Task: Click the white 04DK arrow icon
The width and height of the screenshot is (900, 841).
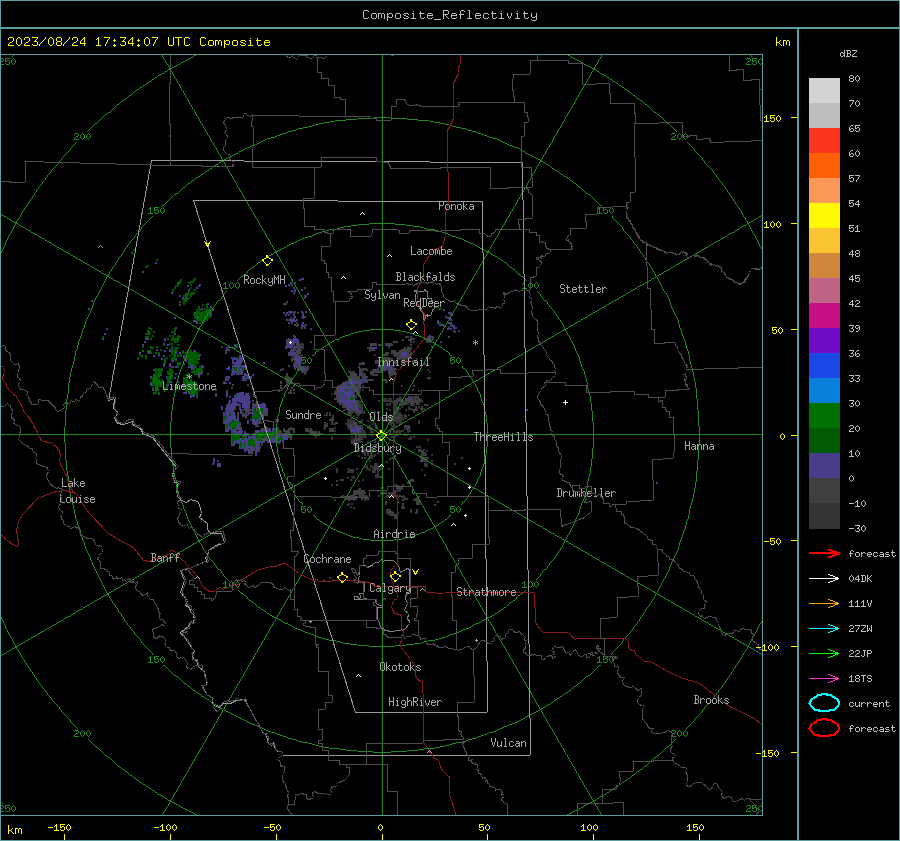Action: pyautogui.click(x=824, y=579)
